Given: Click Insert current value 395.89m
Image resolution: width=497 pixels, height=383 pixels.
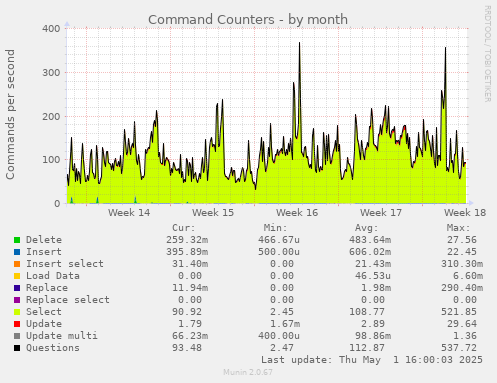Looking at the screenshot, I should [x=187, y=252].
